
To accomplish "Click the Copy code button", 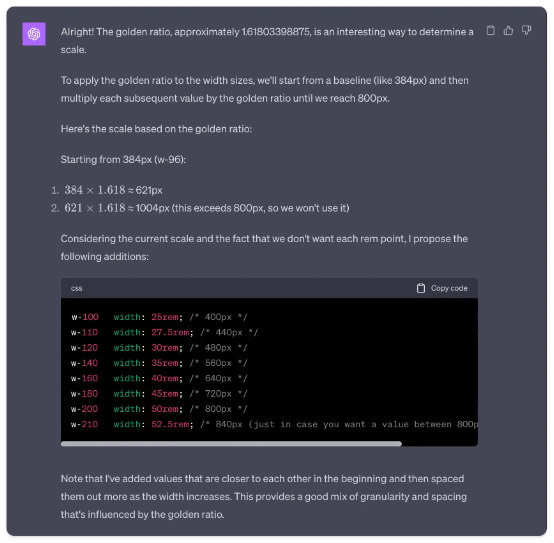I will coord(442,288).
